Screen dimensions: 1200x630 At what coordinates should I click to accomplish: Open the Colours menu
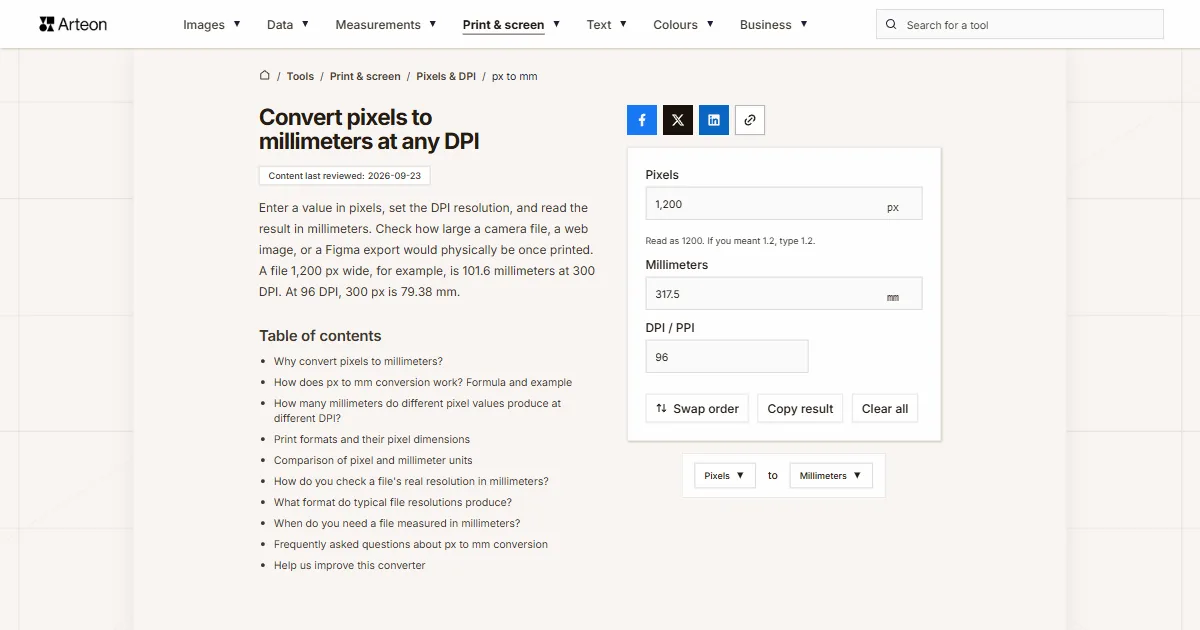tap(684, 25)
